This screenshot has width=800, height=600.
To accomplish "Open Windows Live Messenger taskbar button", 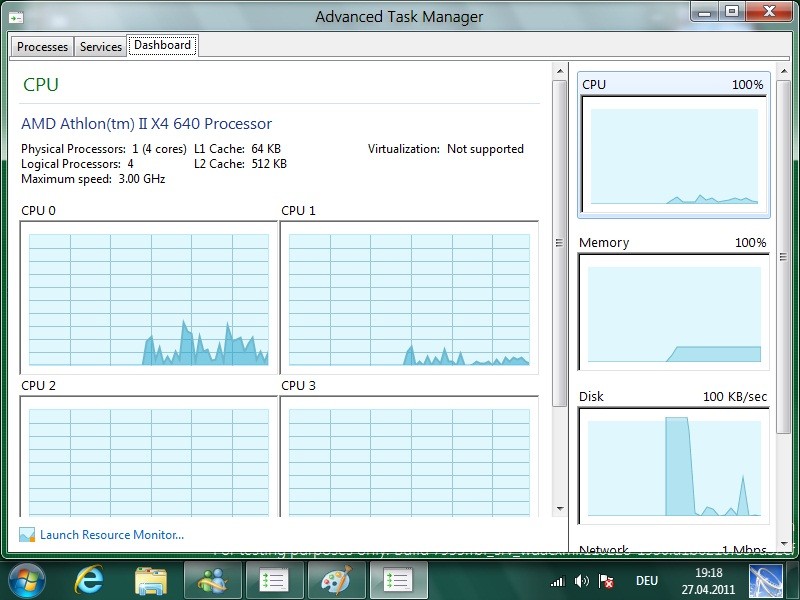I will (213, 581).
